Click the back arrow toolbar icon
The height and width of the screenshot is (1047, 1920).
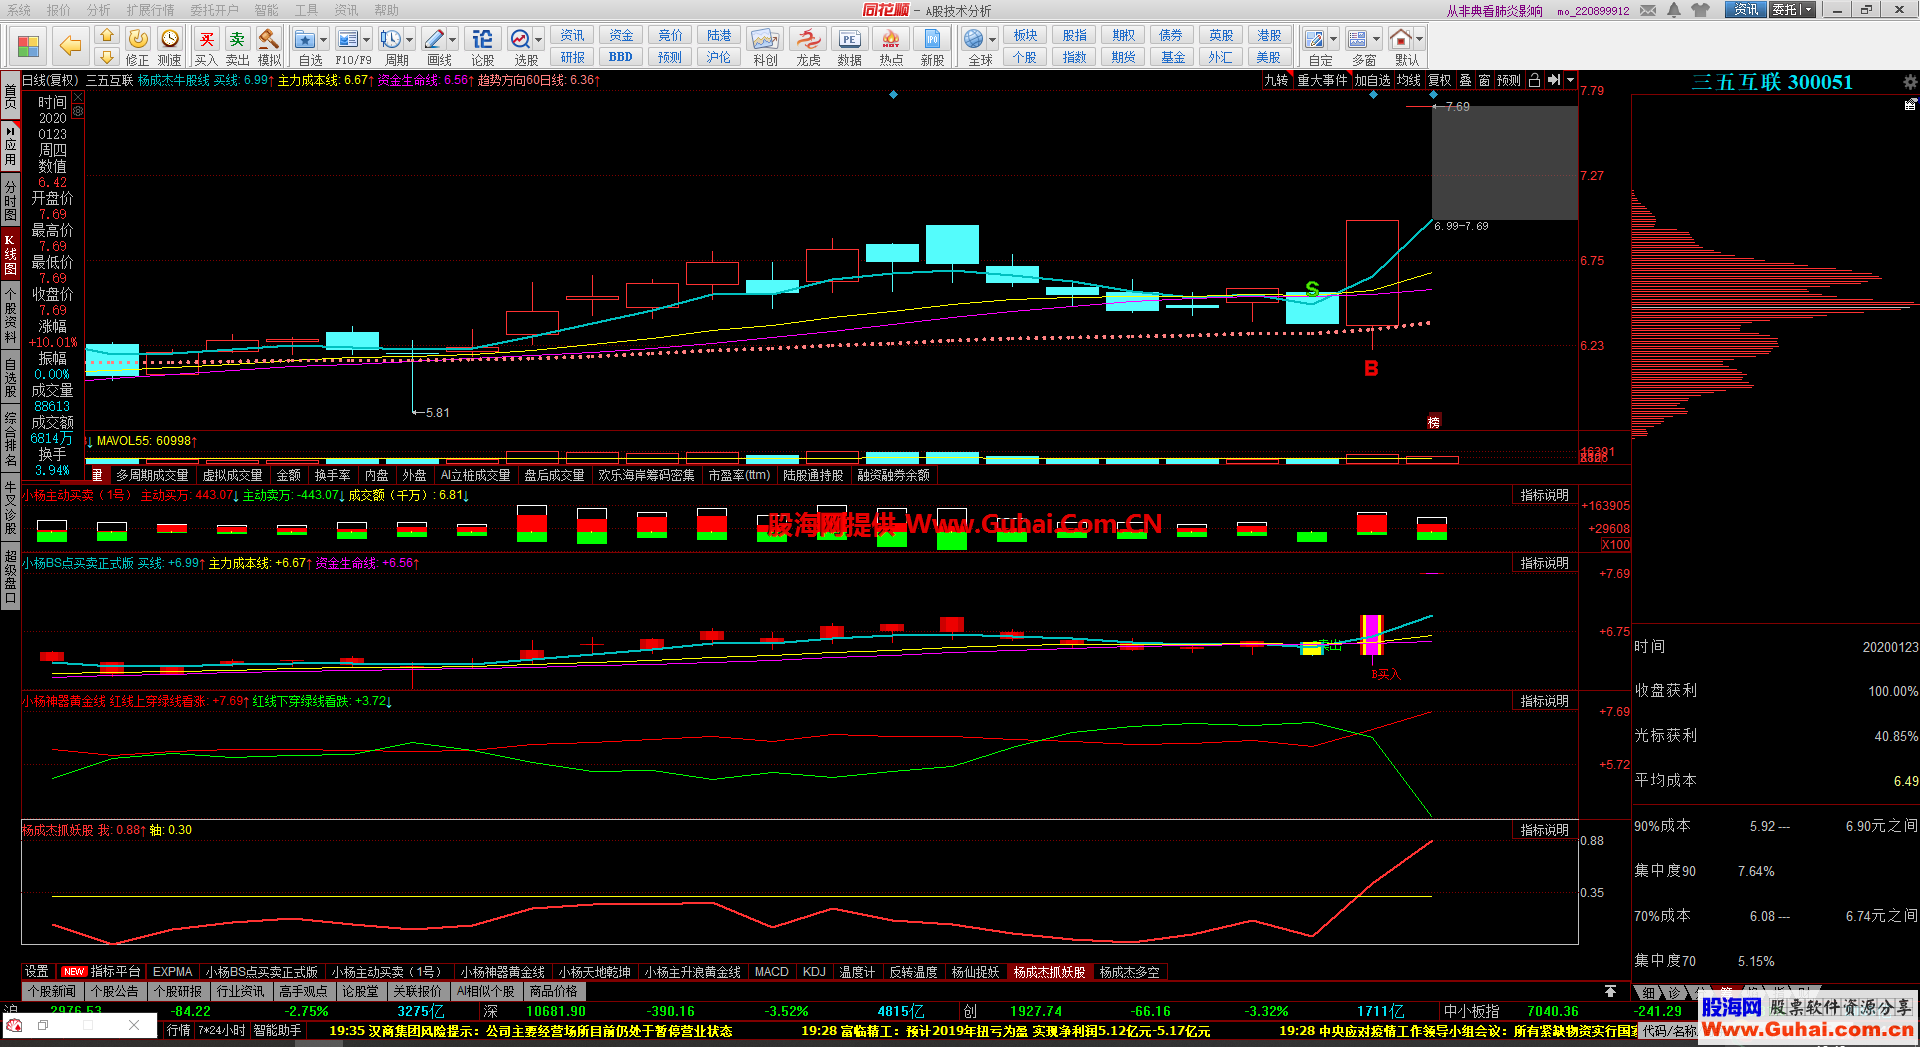[70, 45]
